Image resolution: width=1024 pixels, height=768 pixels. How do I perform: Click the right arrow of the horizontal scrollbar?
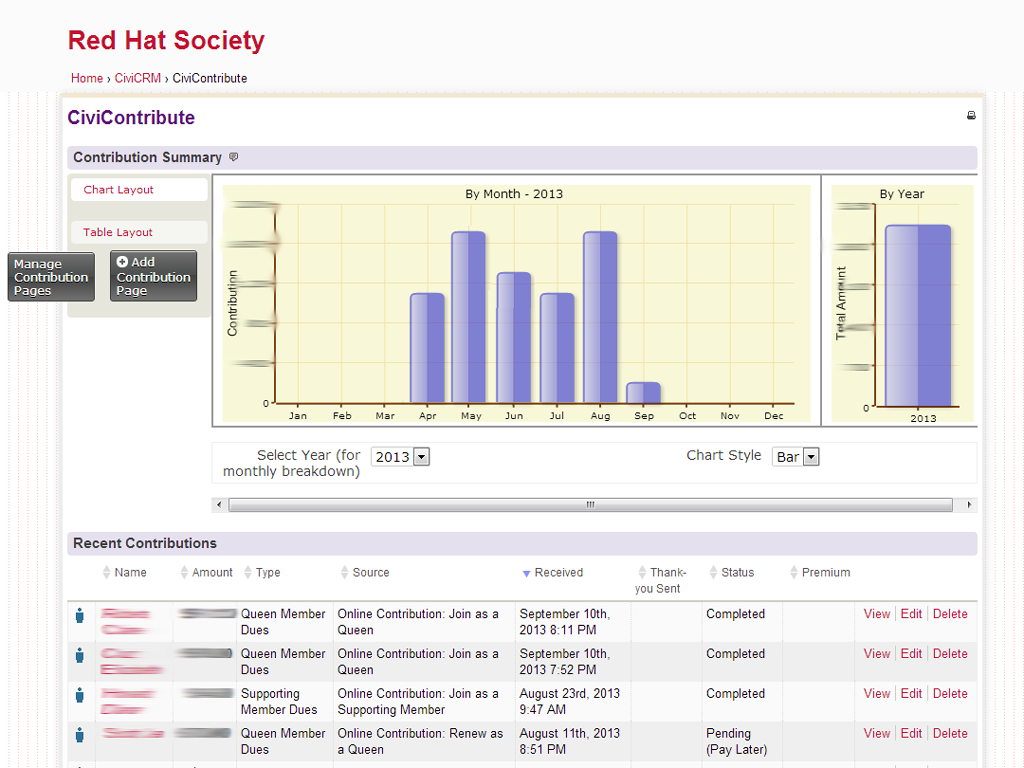pos(968,505)
